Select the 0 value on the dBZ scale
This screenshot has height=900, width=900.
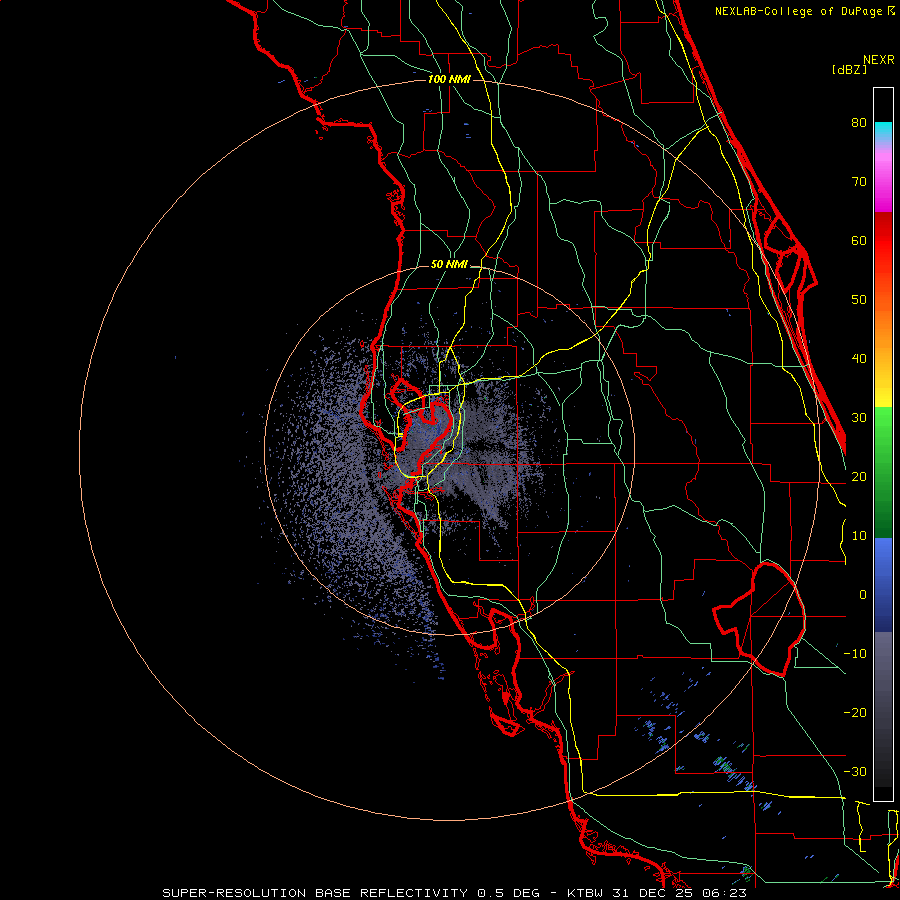pos(862,595)
